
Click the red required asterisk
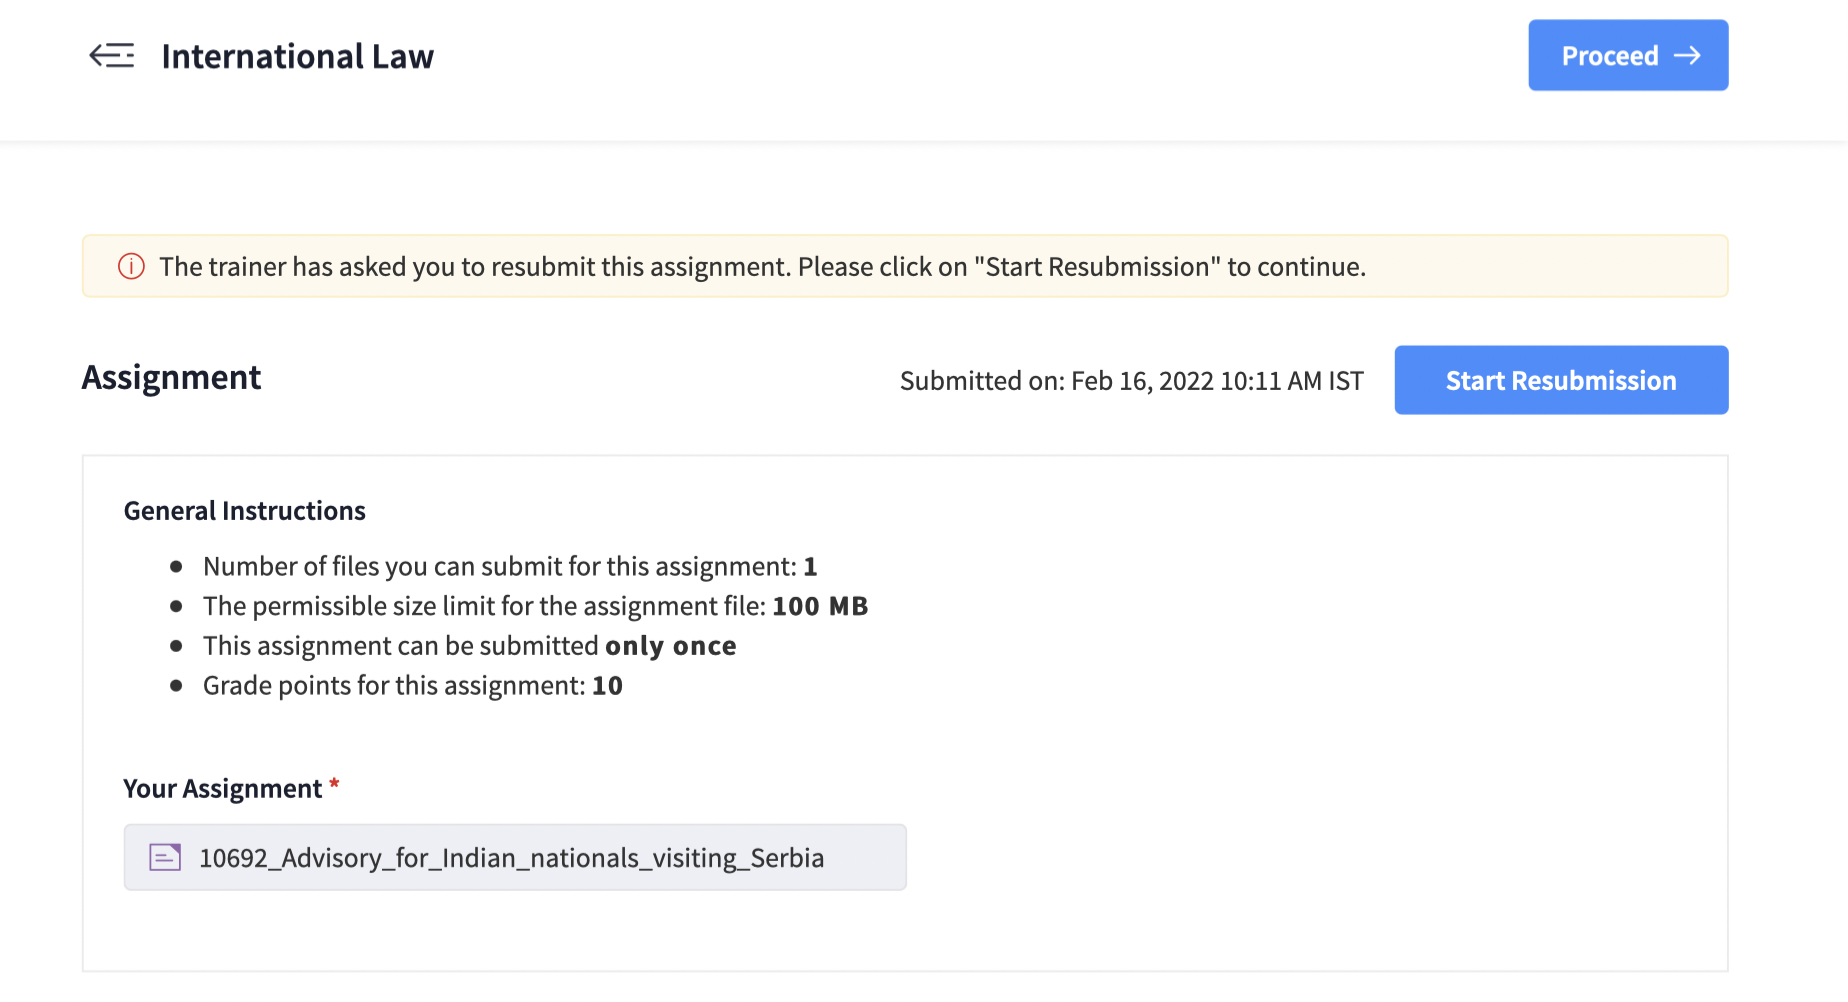point(334,785)
